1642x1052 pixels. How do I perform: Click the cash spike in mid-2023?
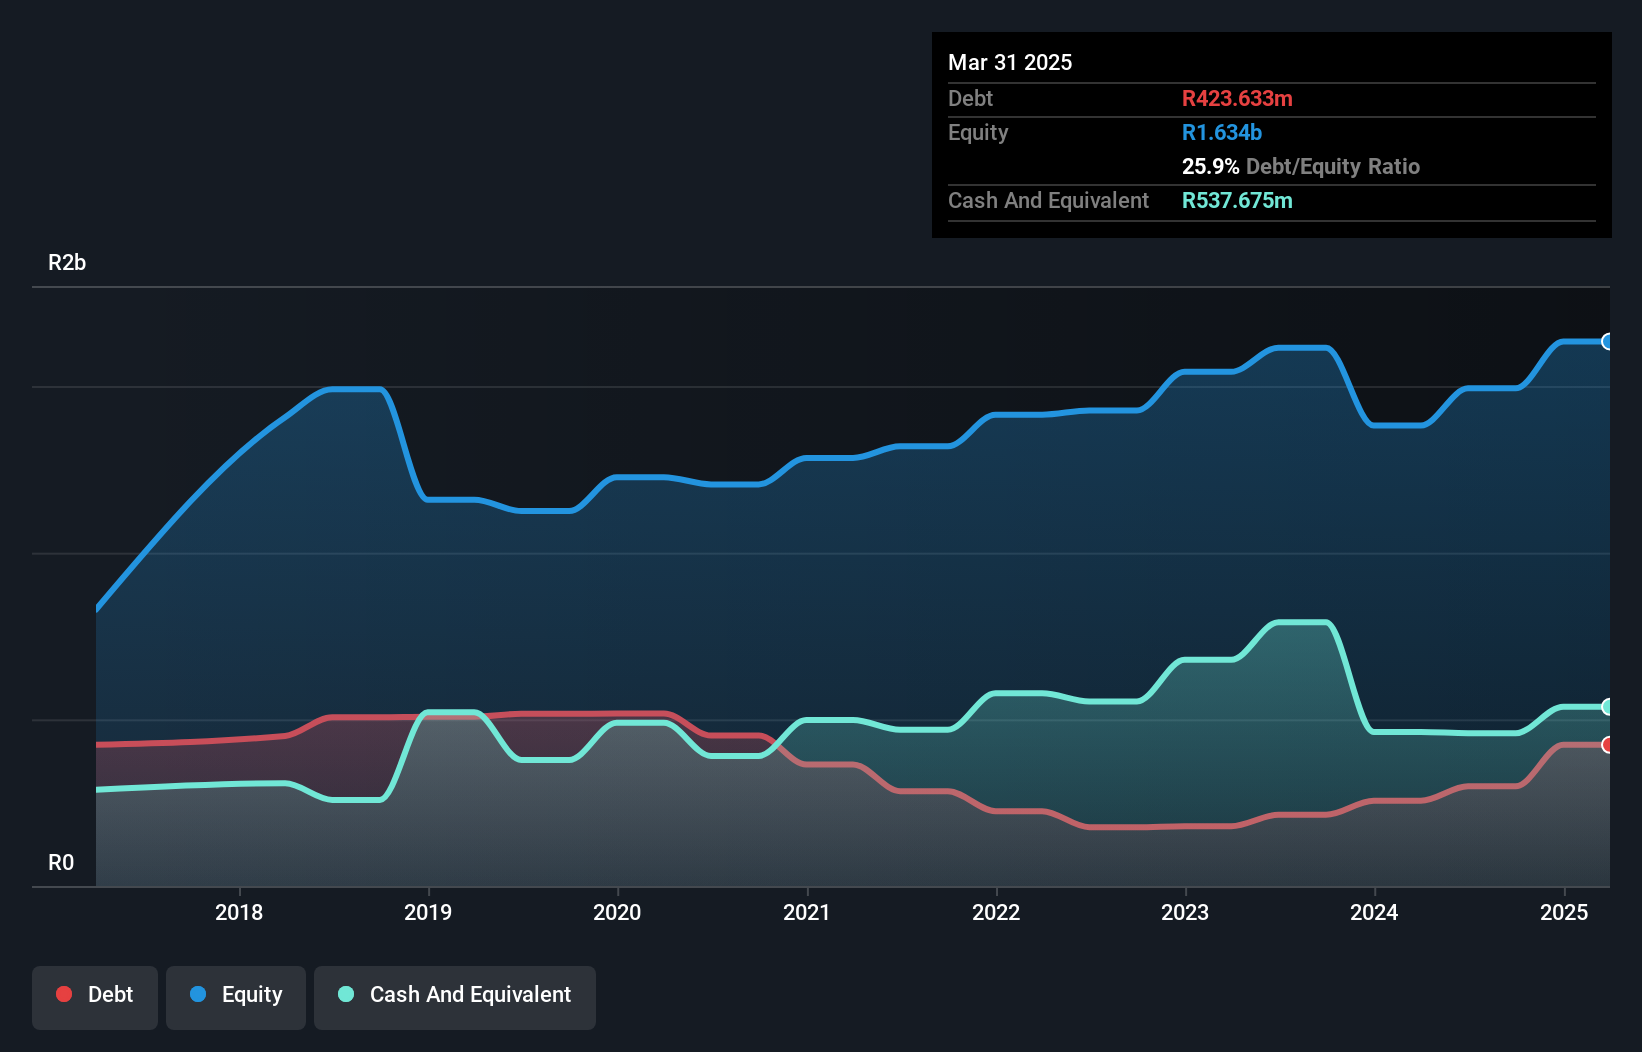click(x=1300, y=622)
